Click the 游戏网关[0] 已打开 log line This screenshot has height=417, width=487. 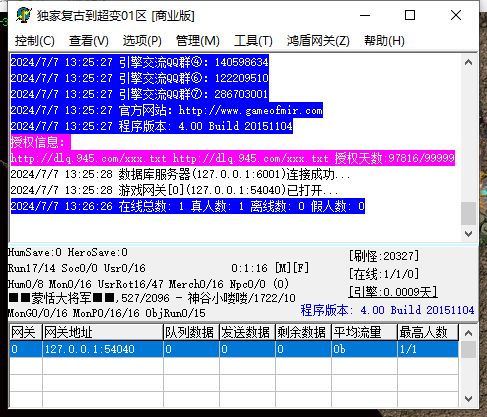pos(174,190)
